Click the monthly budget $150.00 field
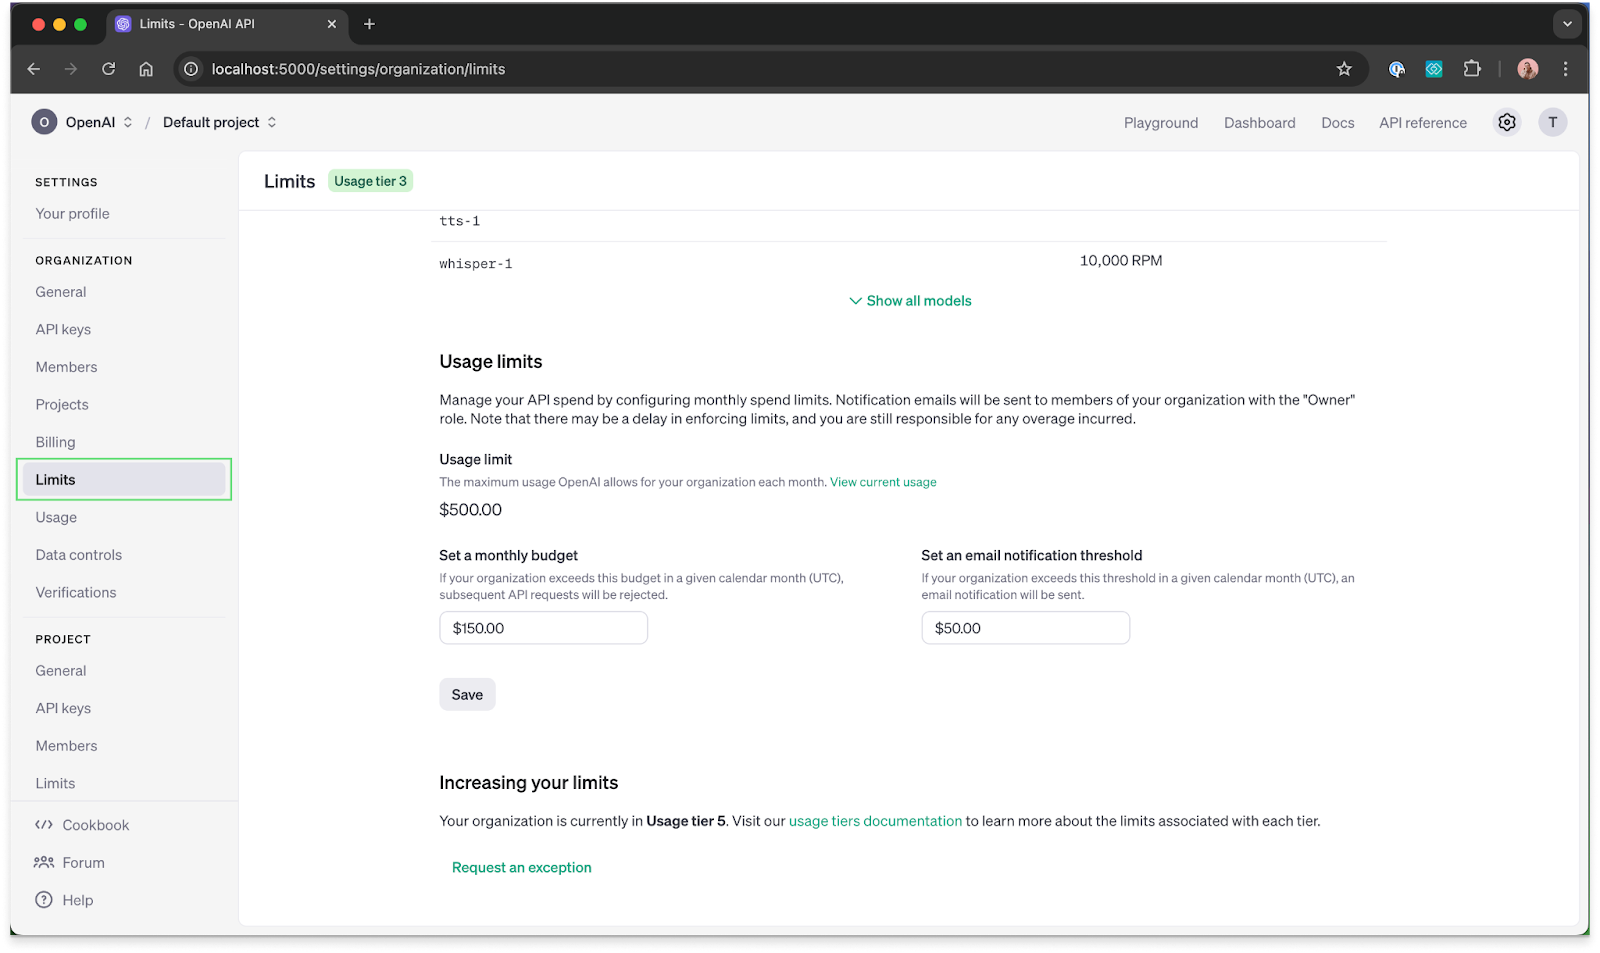 [543, 628]
